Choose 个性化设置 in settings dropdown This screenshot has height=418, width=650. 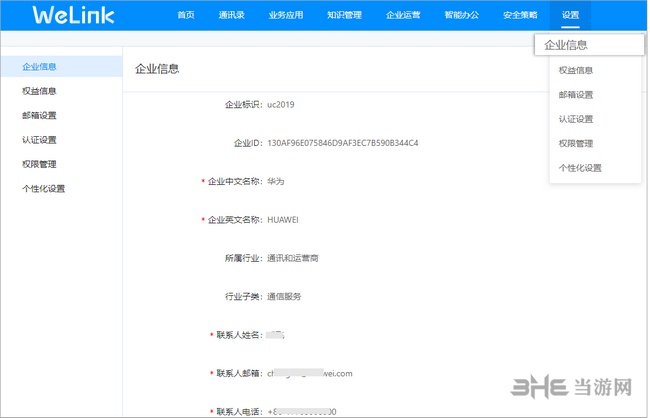[580, 168]
